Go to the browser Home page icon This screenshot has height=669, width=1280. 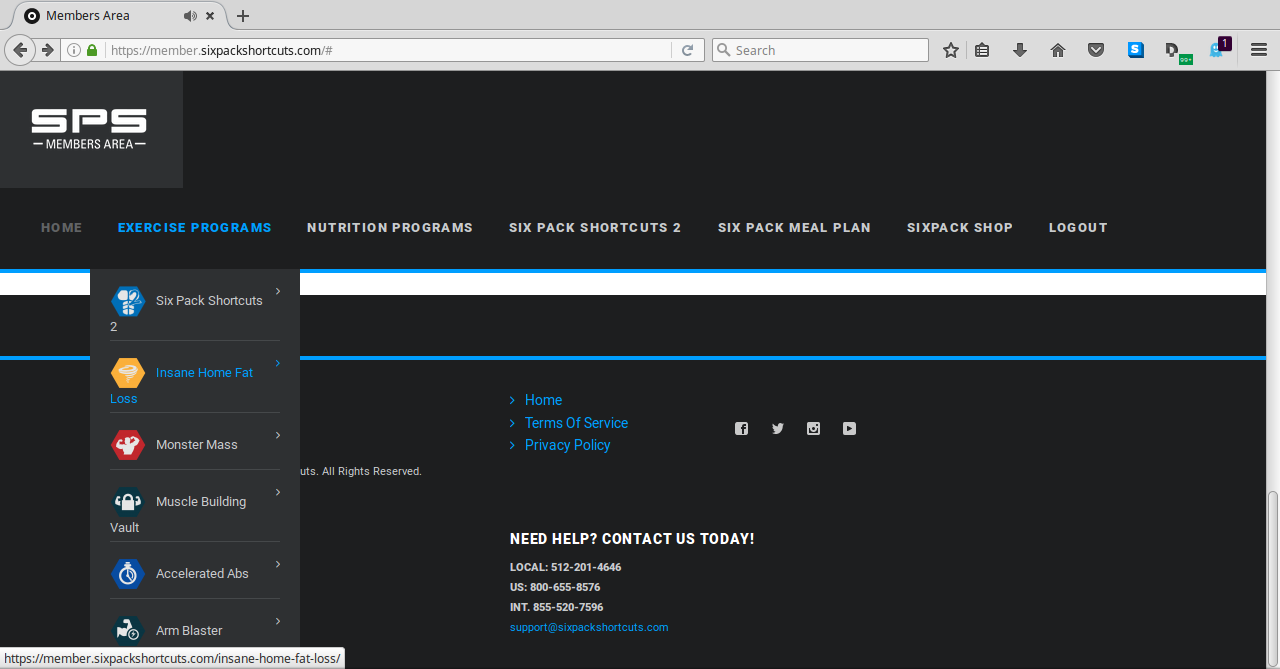click(1058, 50)
